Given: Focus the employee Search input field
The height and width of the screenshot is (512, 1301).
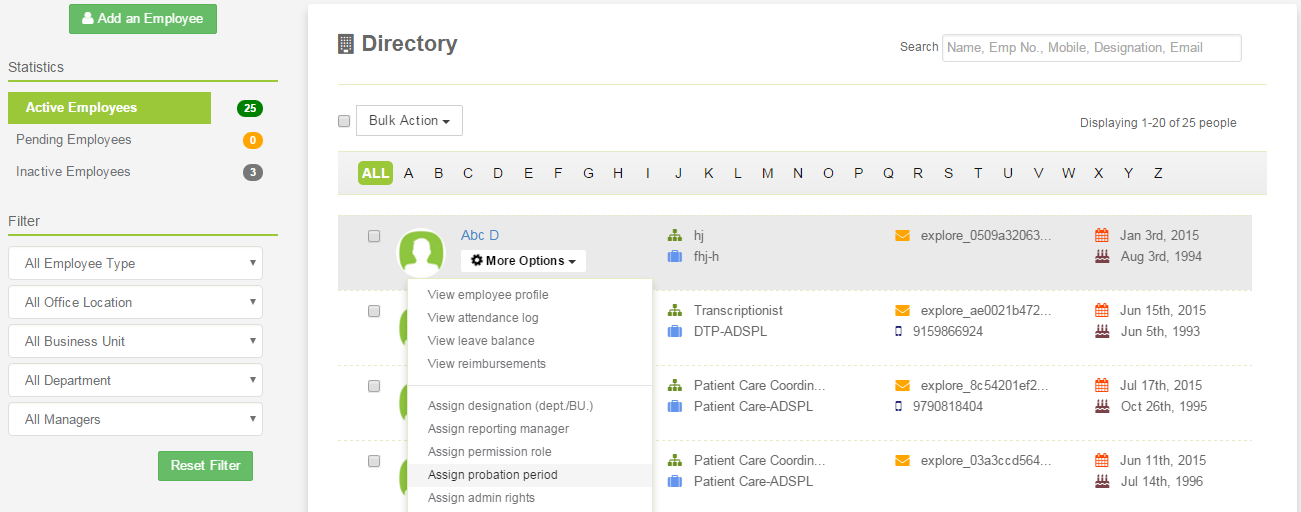Looking at the screenshot, I should [1092, 48].
